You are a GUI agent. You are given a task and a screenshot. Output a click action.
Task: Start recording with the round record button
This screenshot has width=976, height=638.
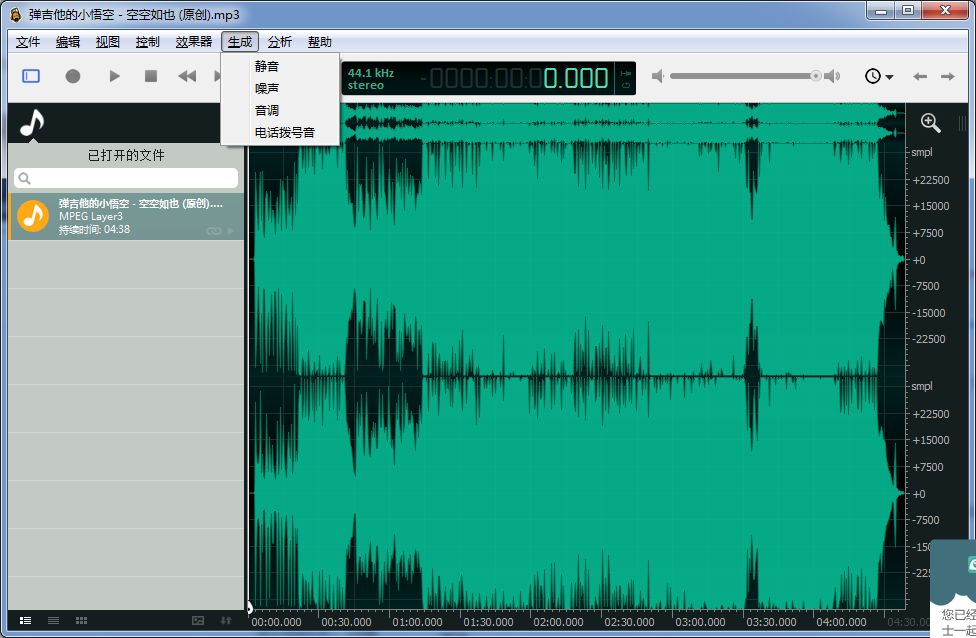pos(73,76)
